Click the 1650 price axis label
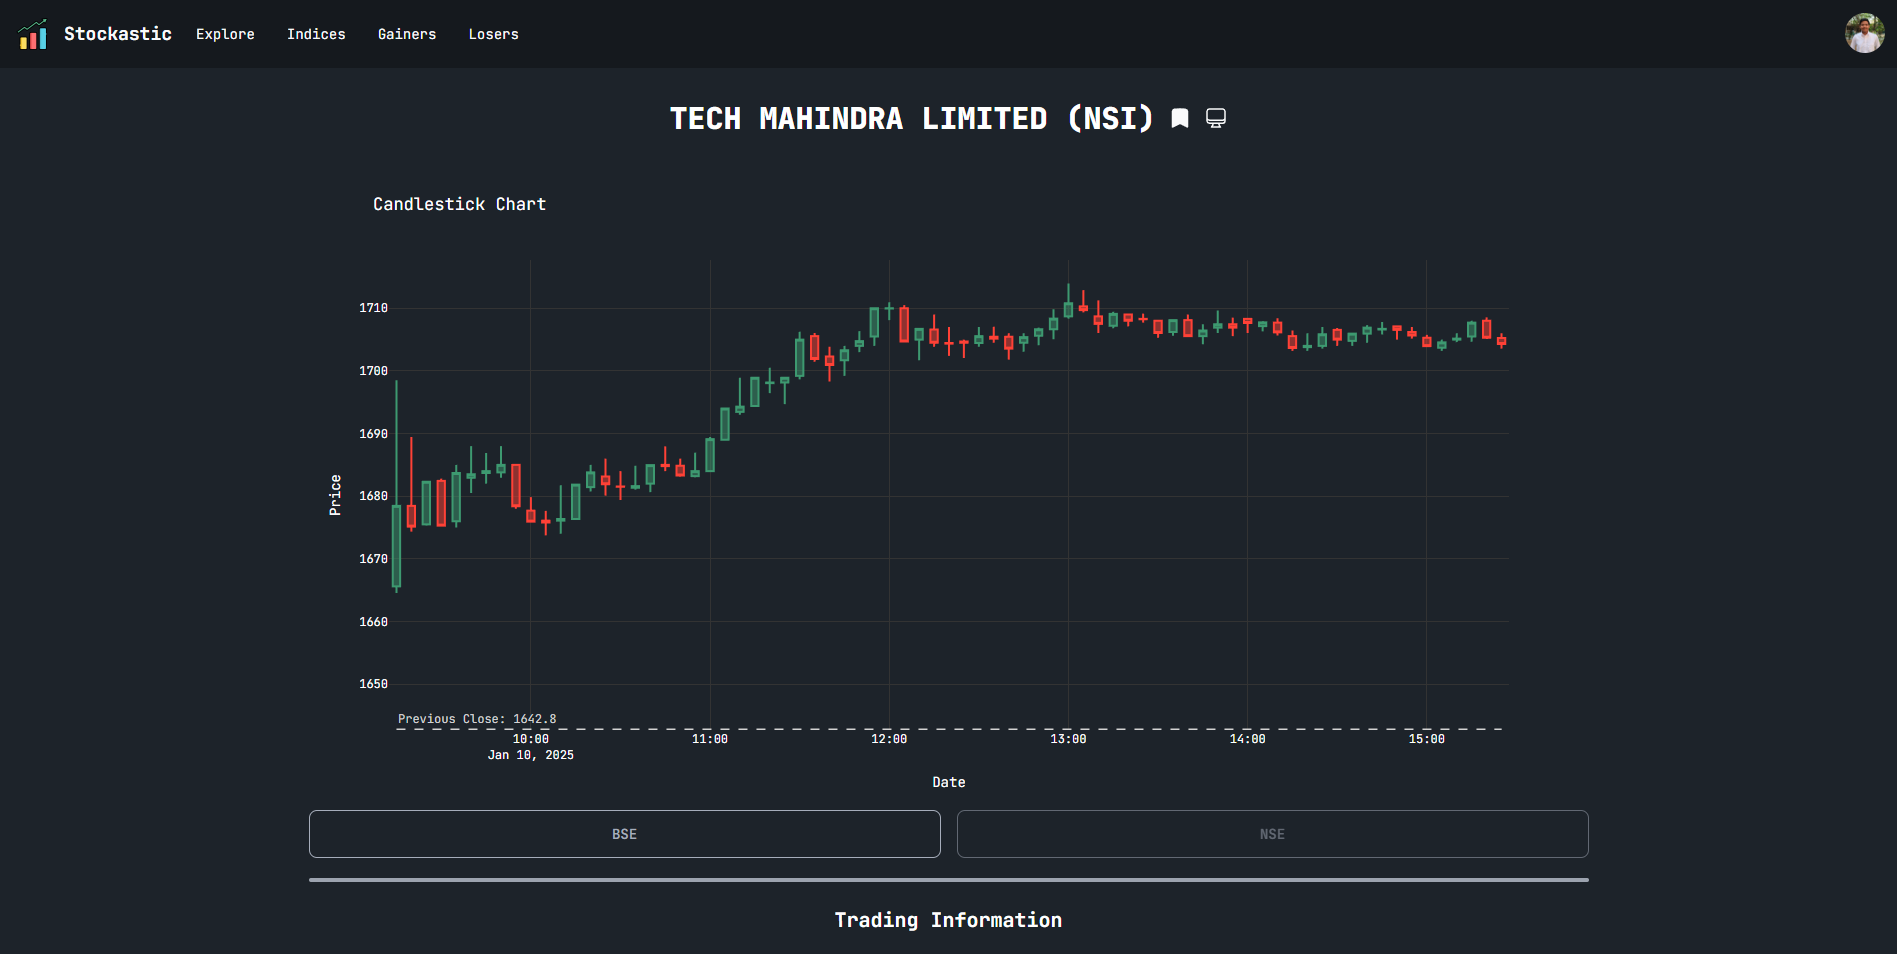The height and width of the screenshot is (954, 1897). click(373, 684)
